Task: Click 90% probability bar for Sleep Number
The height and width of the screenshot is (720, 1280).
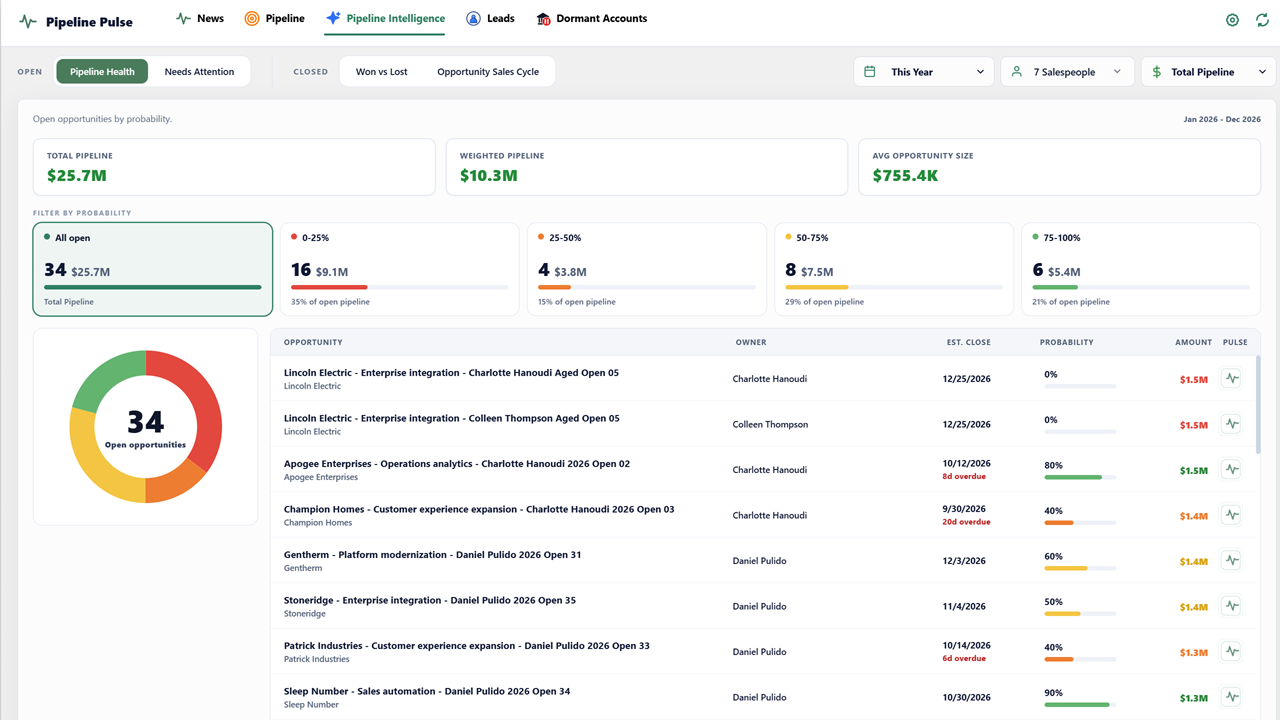Action: pos(1080,704)
